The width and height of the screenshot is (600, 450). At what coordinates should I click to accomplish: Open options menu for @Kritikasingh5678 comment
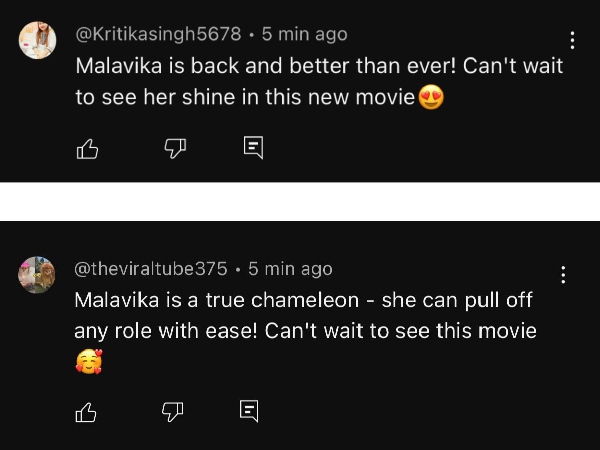[572, 41]
